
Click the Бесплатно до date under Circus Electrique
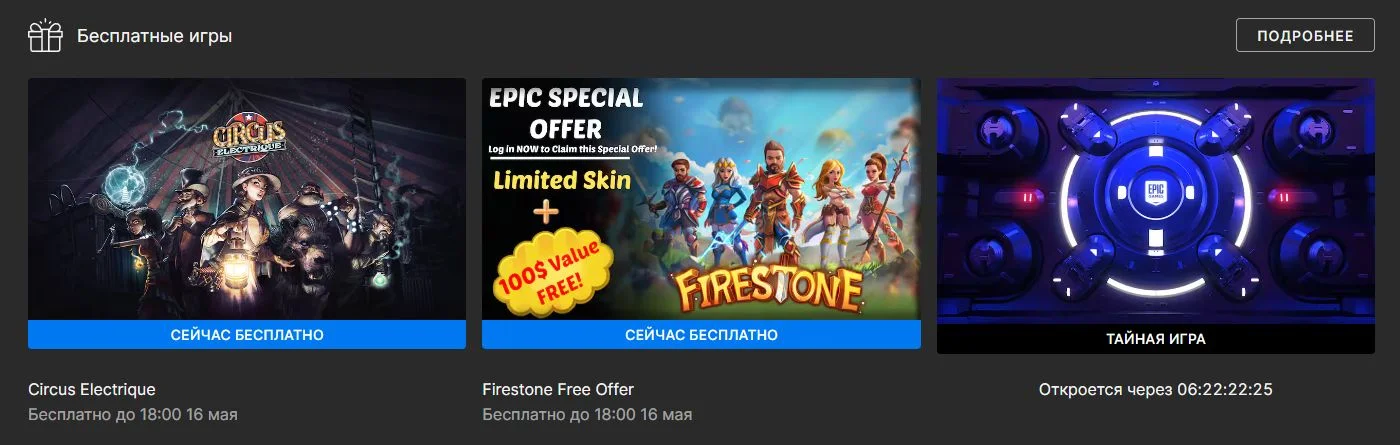point(133,414)
